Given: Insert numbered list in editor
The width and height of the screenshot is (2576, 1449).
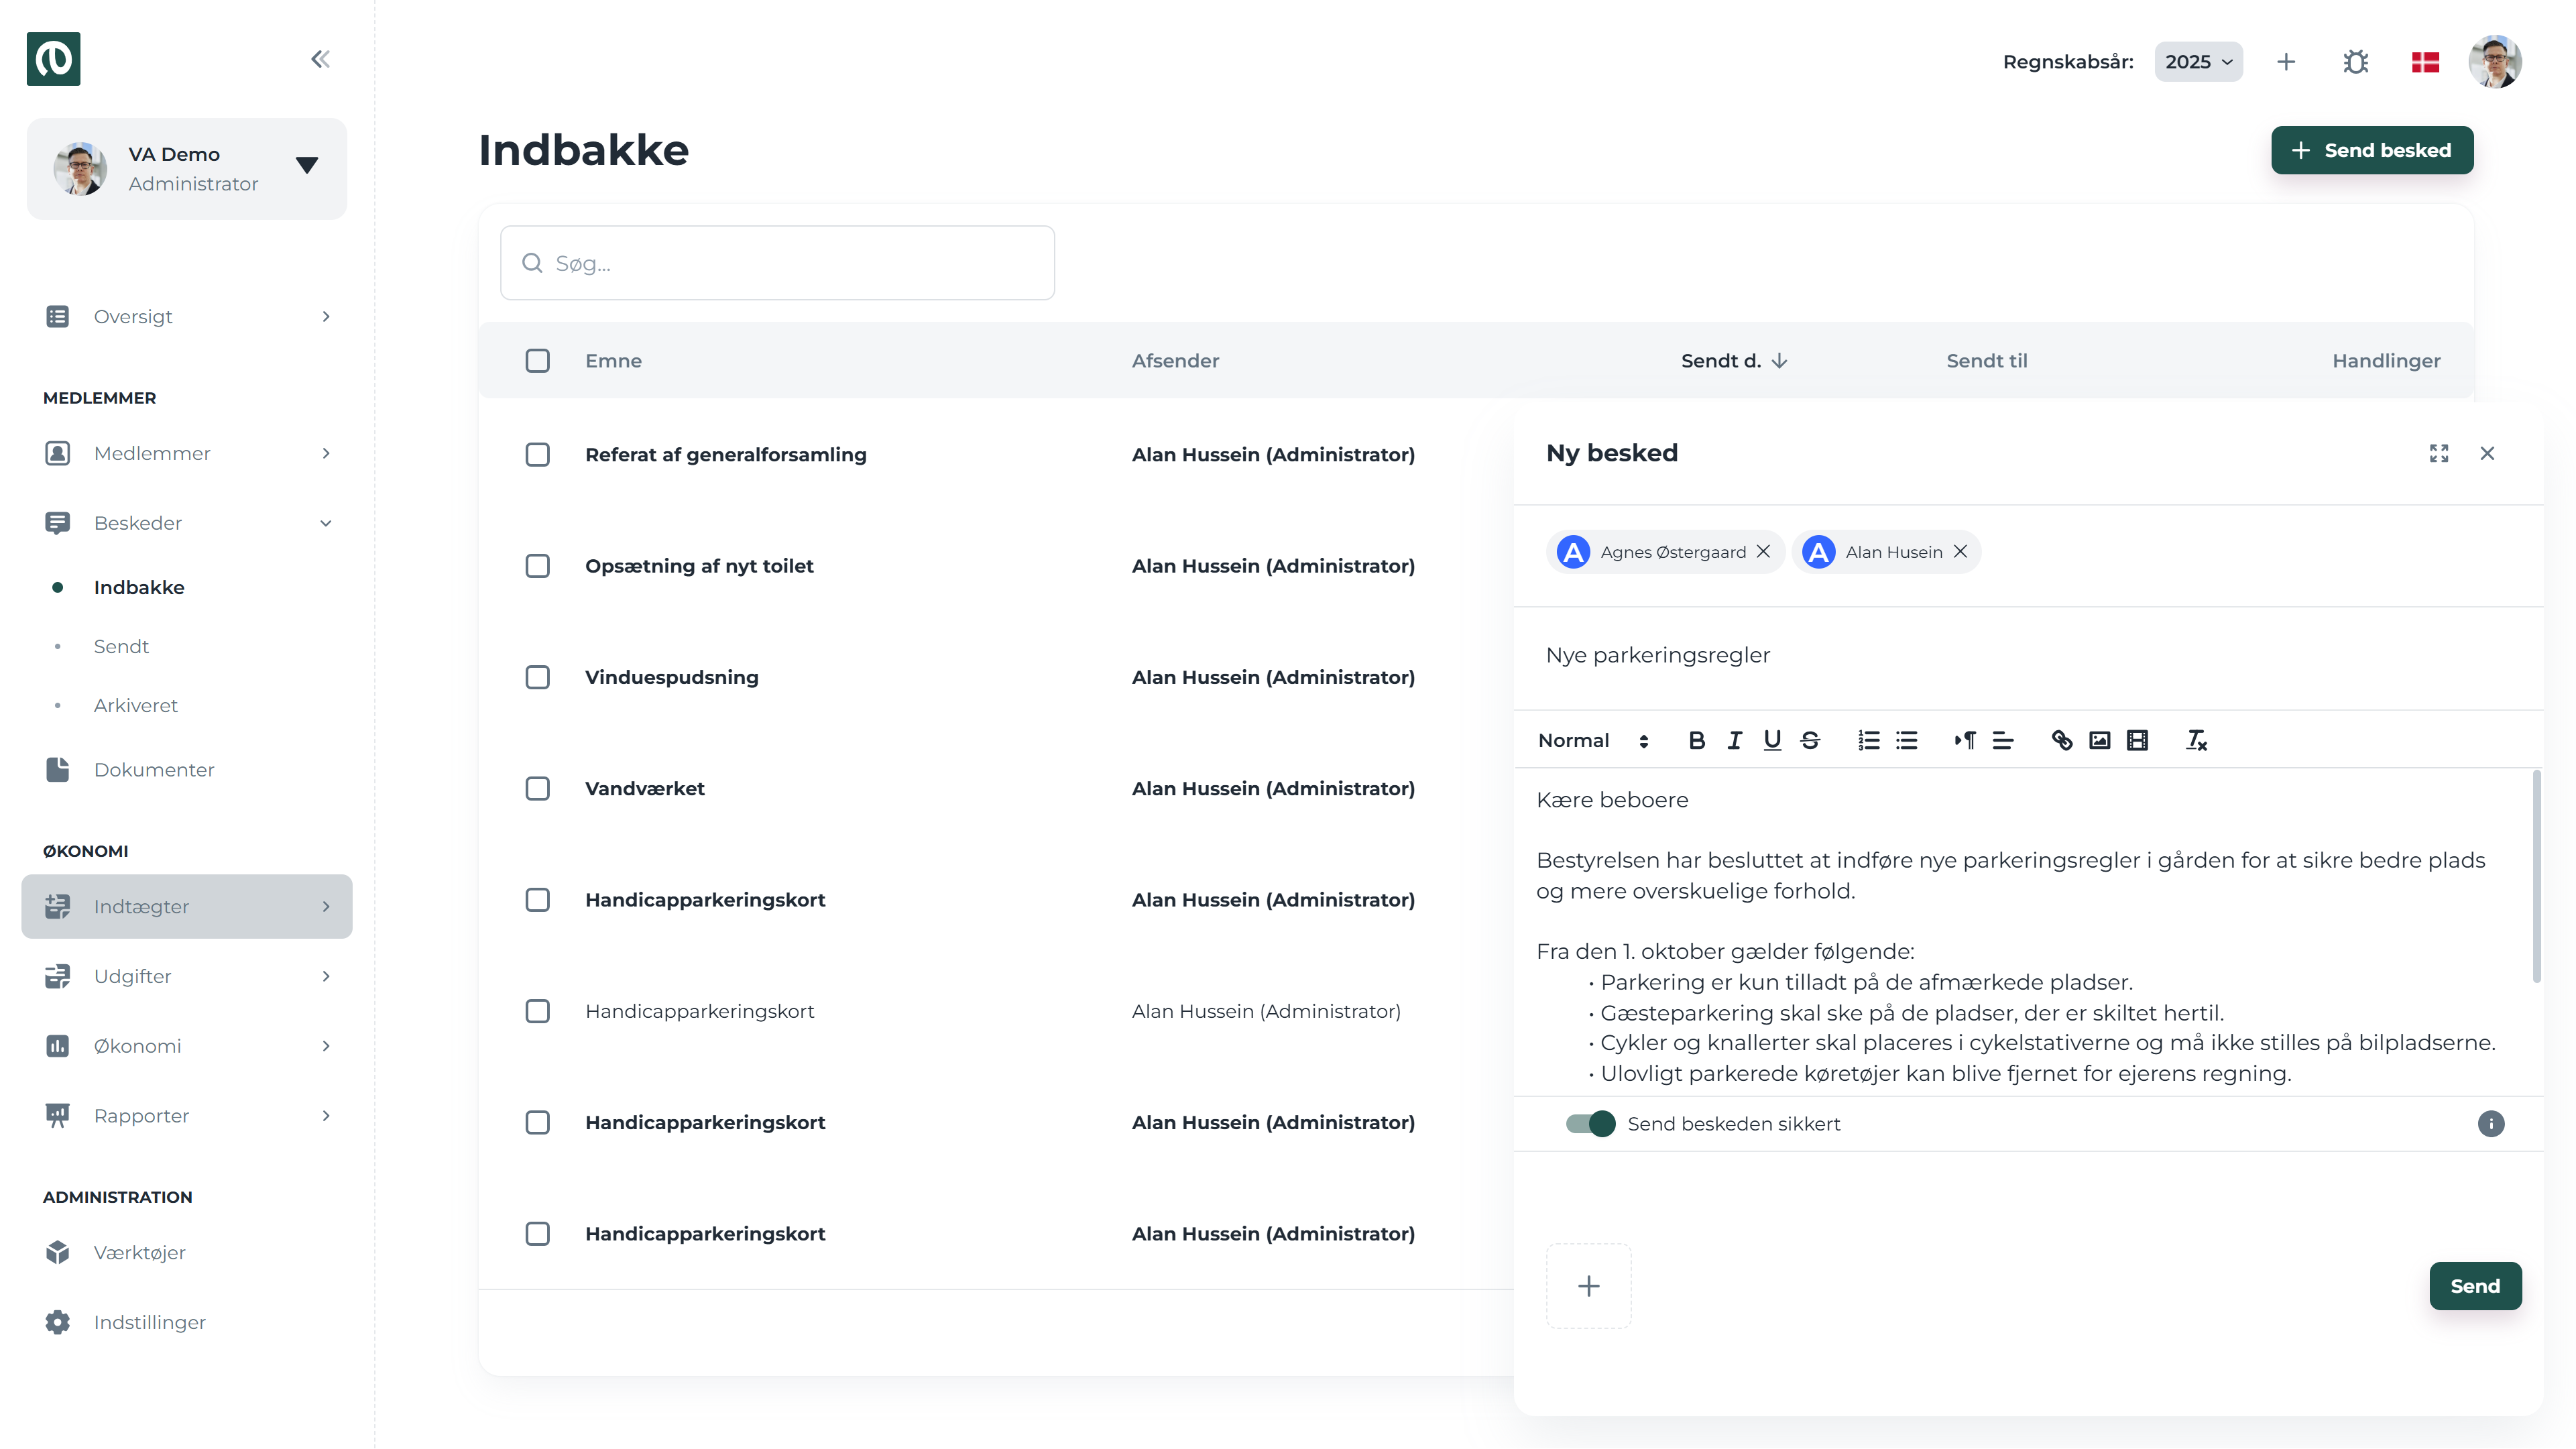Looking at the screenshot, I should 1868,740.
